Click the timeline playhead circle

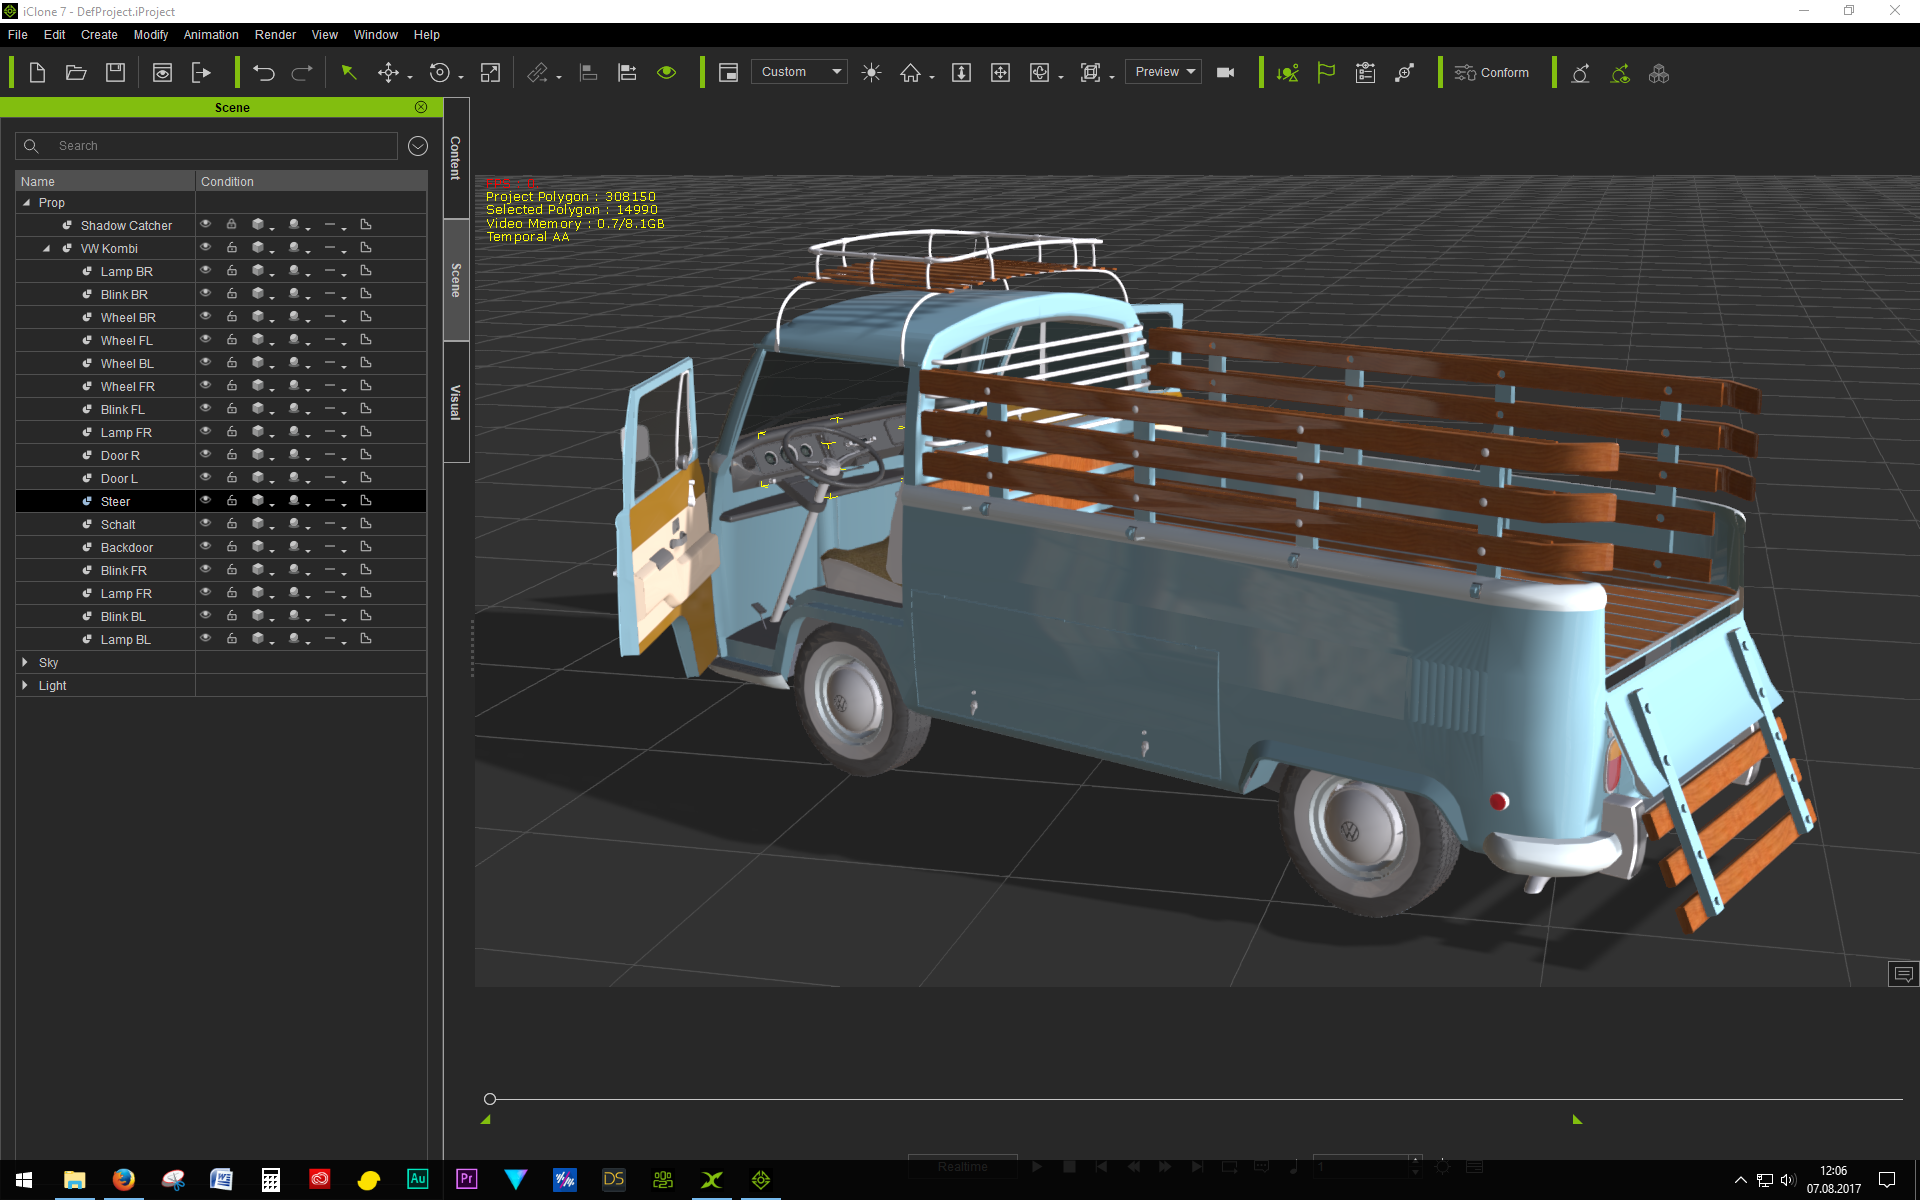pos(490,1099)
